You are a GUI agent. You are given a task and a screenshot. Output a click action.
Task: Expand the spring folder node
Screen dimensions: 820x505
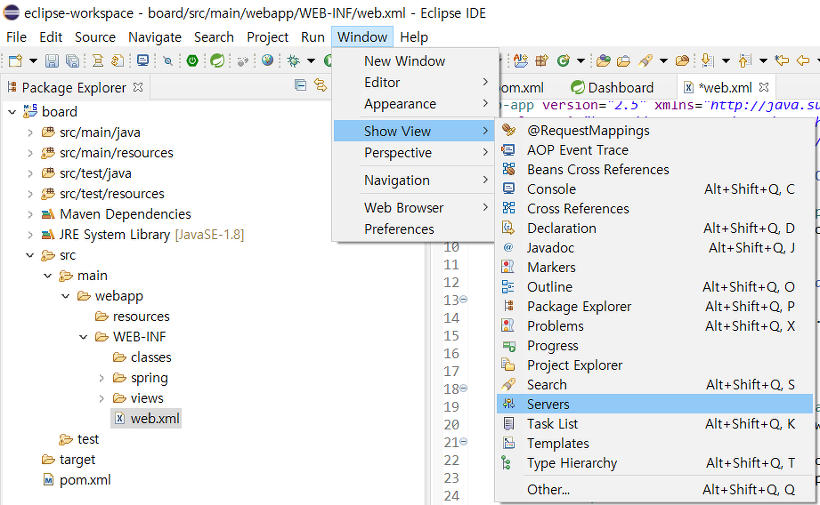[101, 378]
